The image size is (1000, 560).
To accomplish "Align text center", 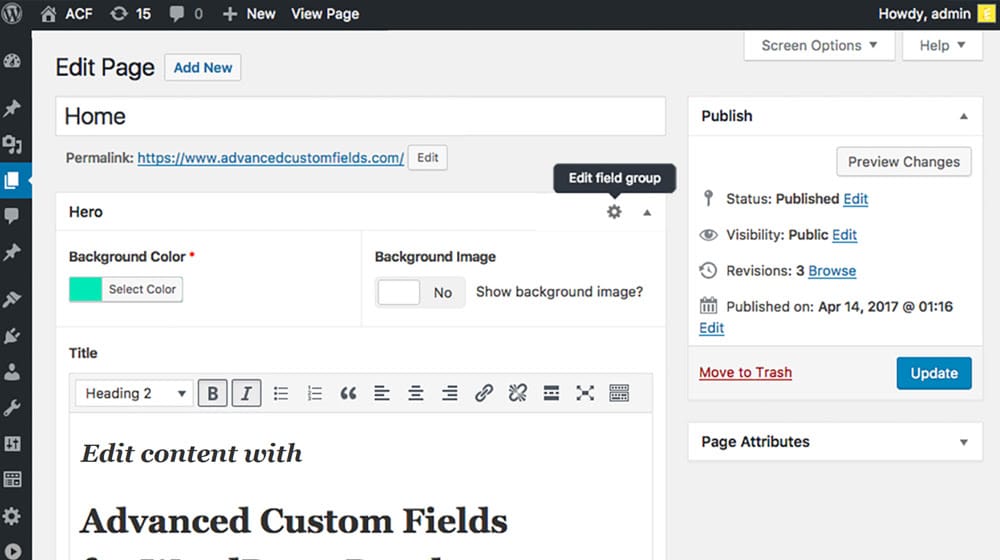I will pos(416,393).
